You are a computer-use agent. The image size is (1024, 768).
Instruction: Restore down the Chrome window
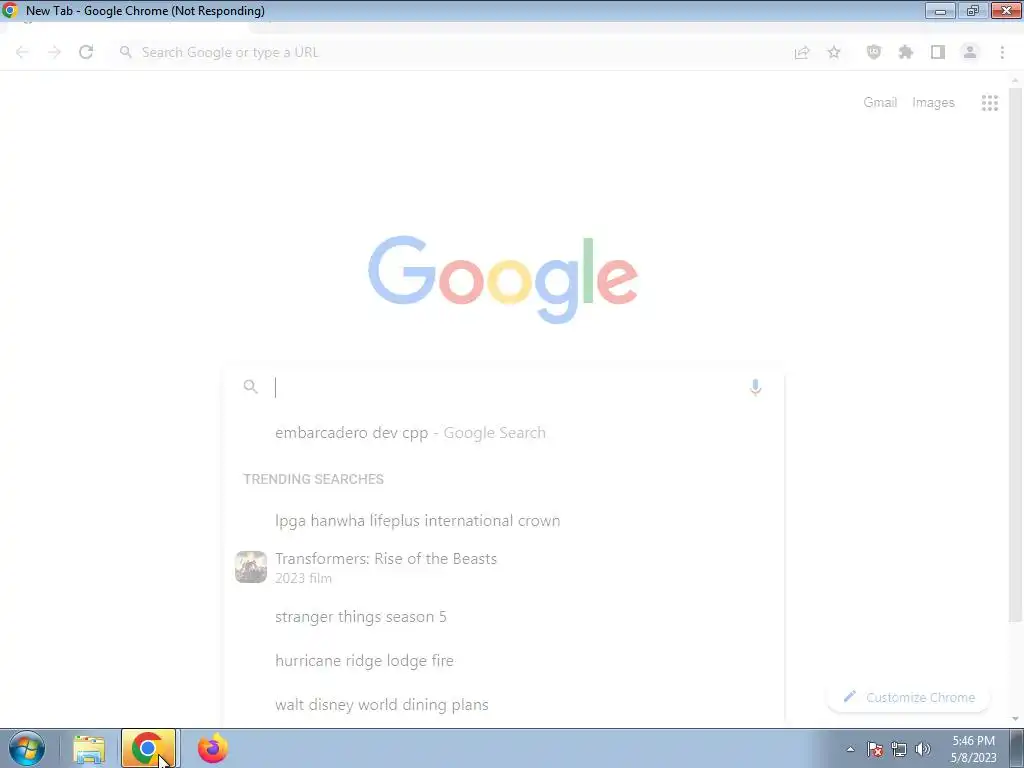coord(973,10)
